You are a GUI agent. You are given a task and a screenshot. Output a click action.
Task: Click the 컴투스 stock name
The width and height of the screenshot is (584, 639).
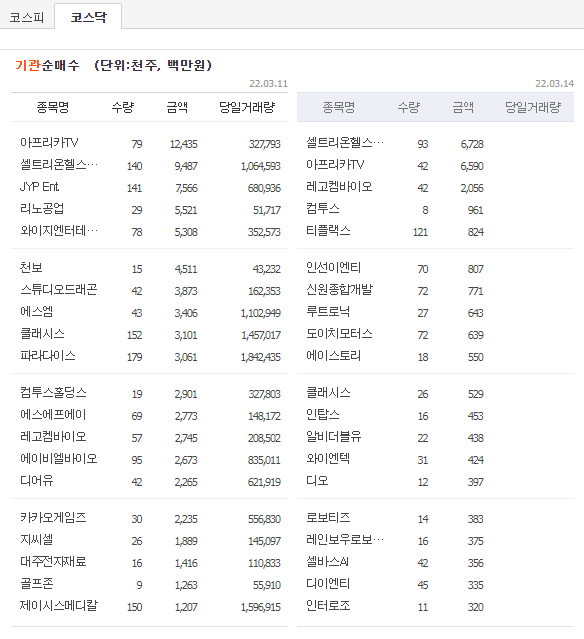pos(323,209)
